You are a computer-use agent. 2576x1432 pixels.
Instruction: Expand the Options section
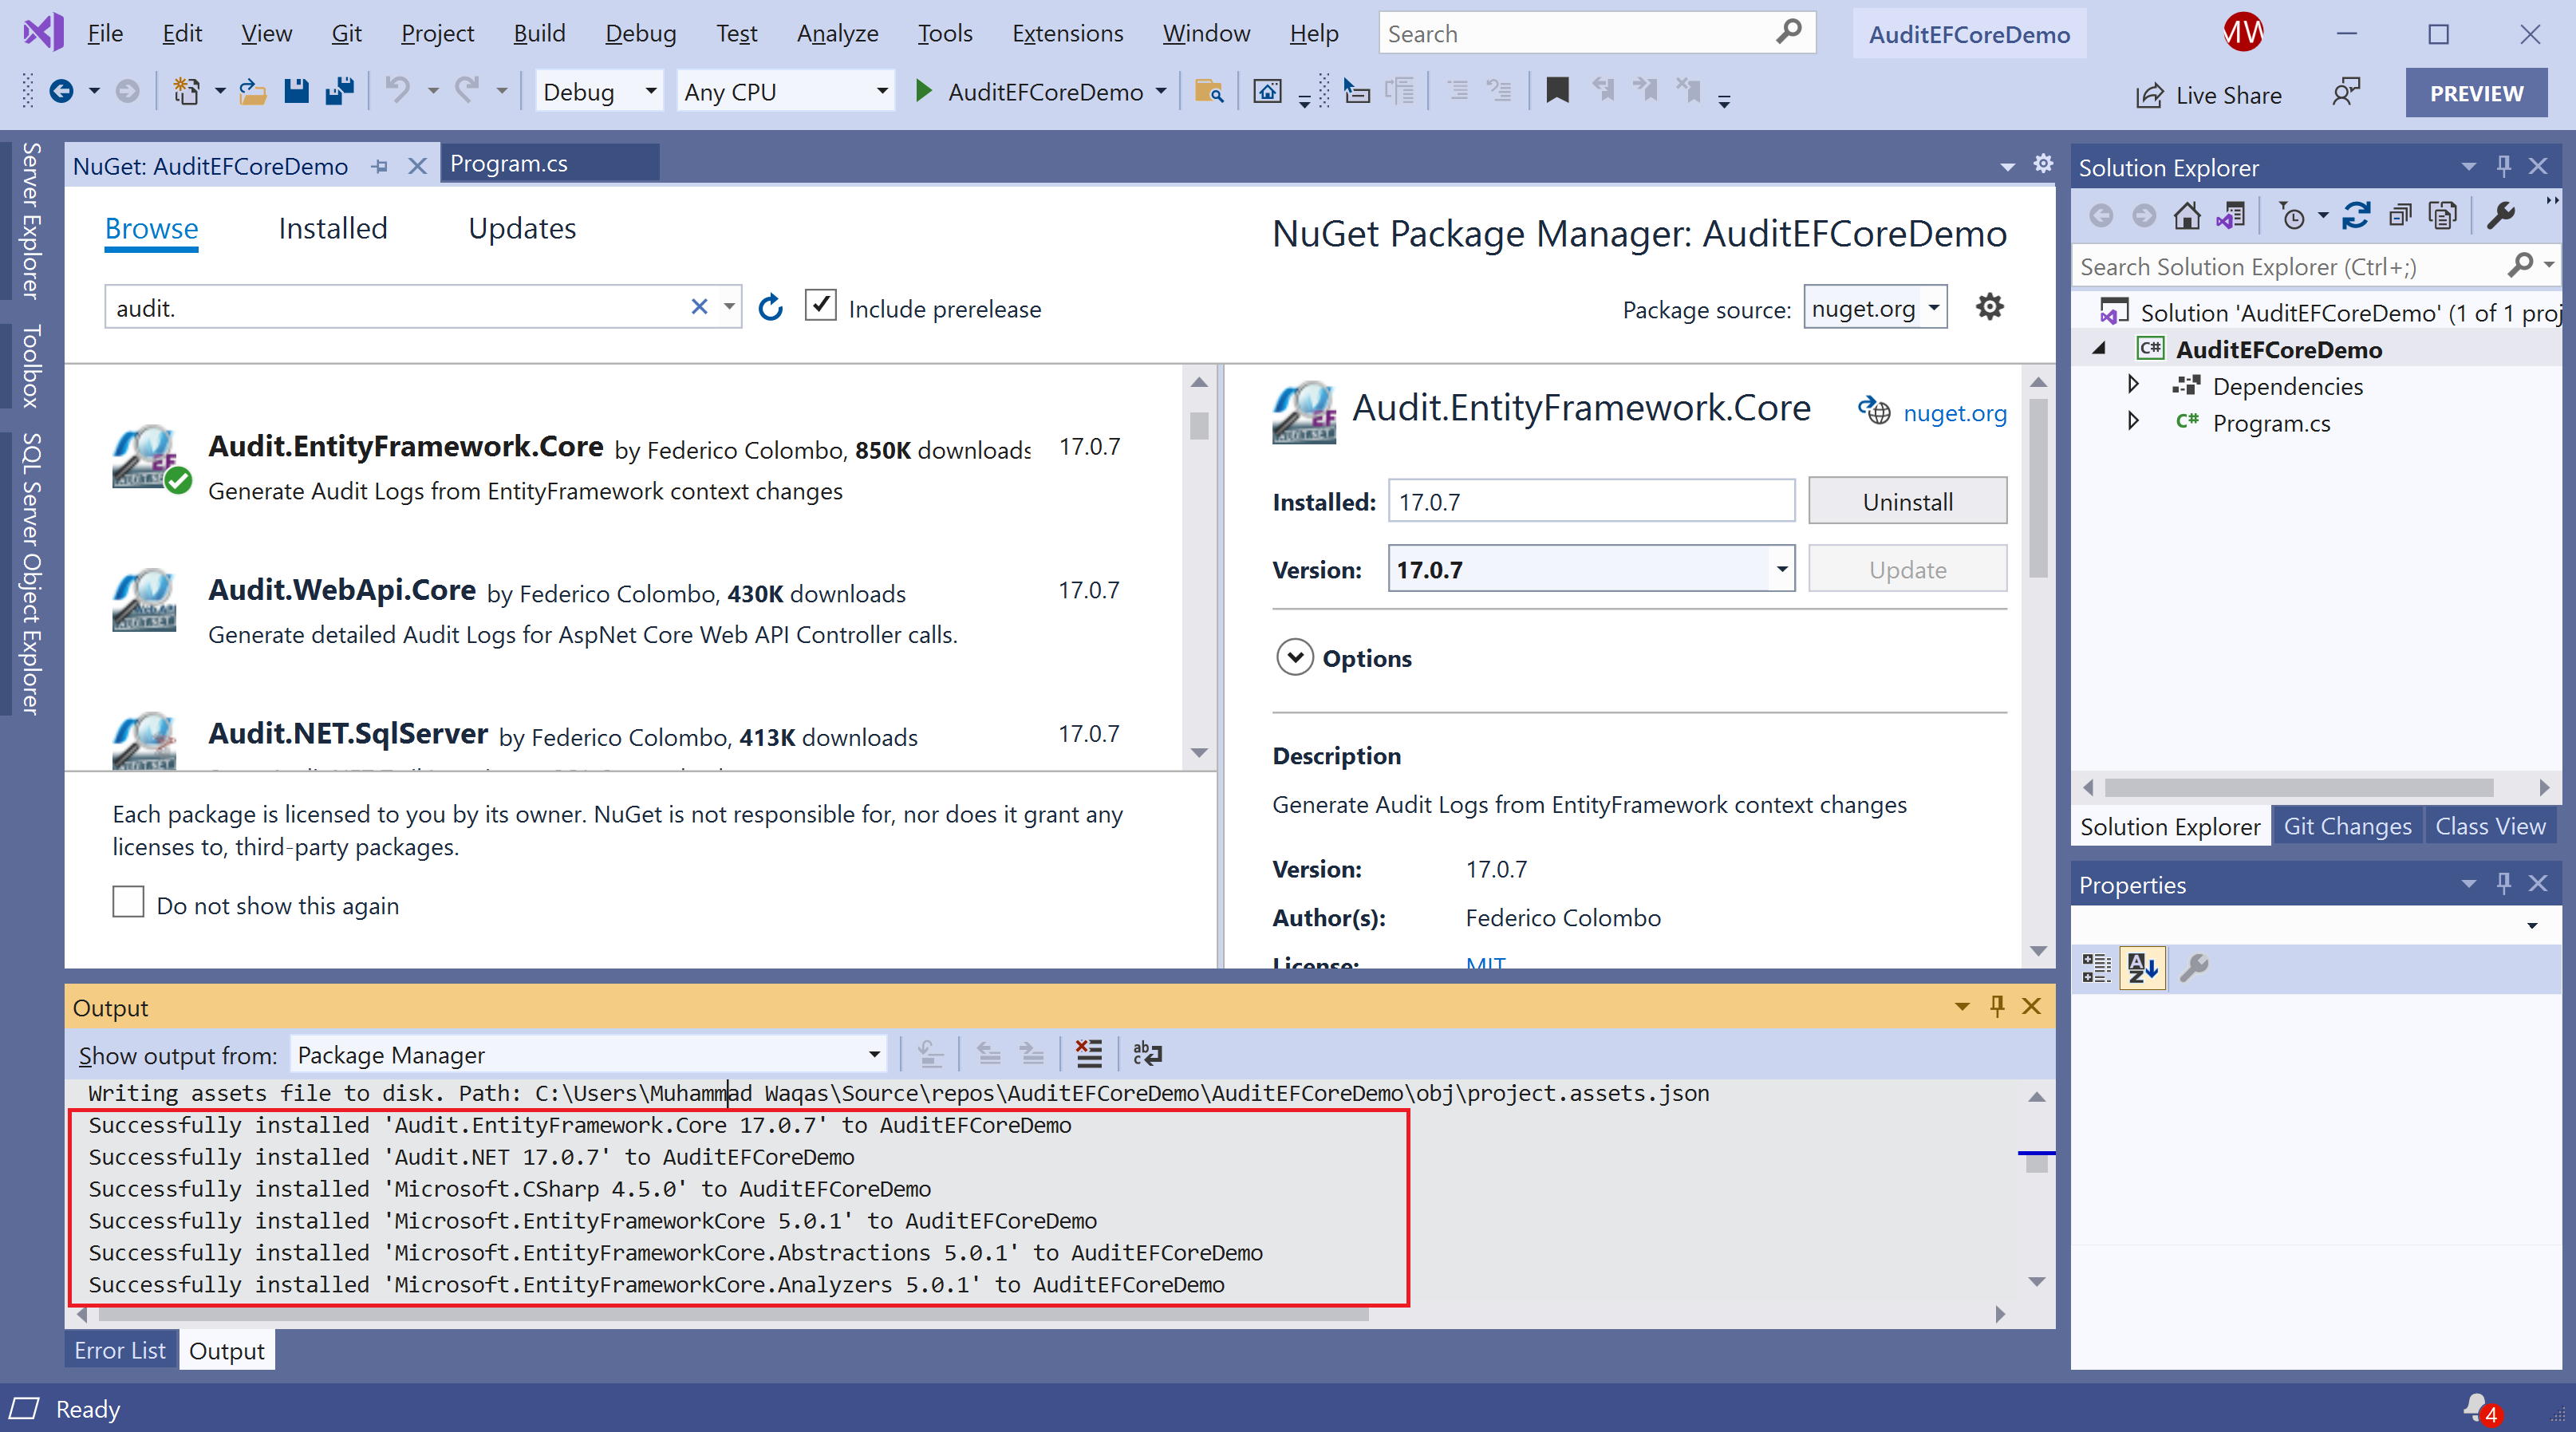pyautogui.click(x=1294, y=658)
